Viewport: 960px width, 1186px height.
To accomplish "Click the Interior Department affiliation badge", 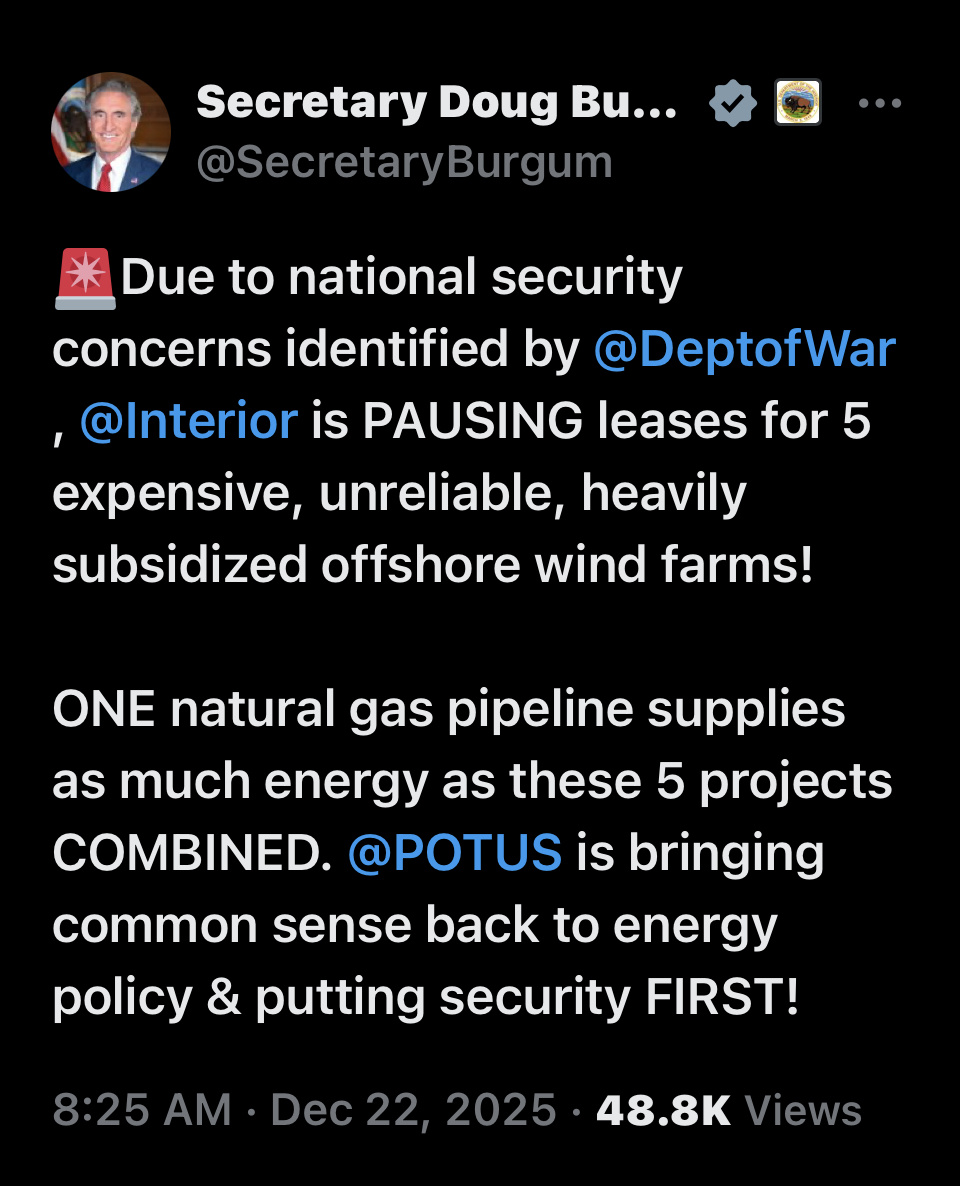I will pos(798,103).
